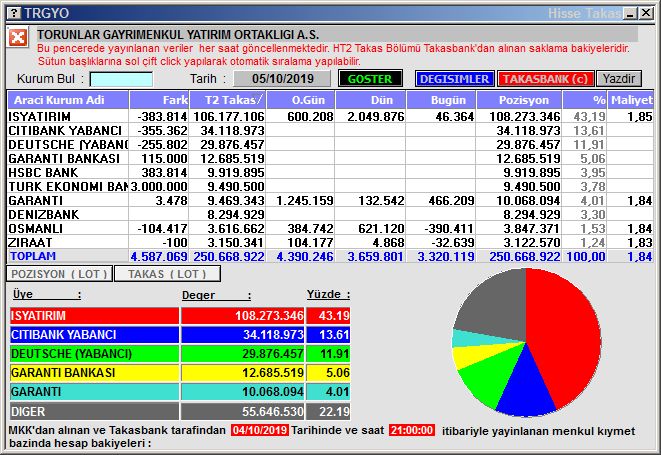Sort by Bugün column header

[x=441, y=100]
